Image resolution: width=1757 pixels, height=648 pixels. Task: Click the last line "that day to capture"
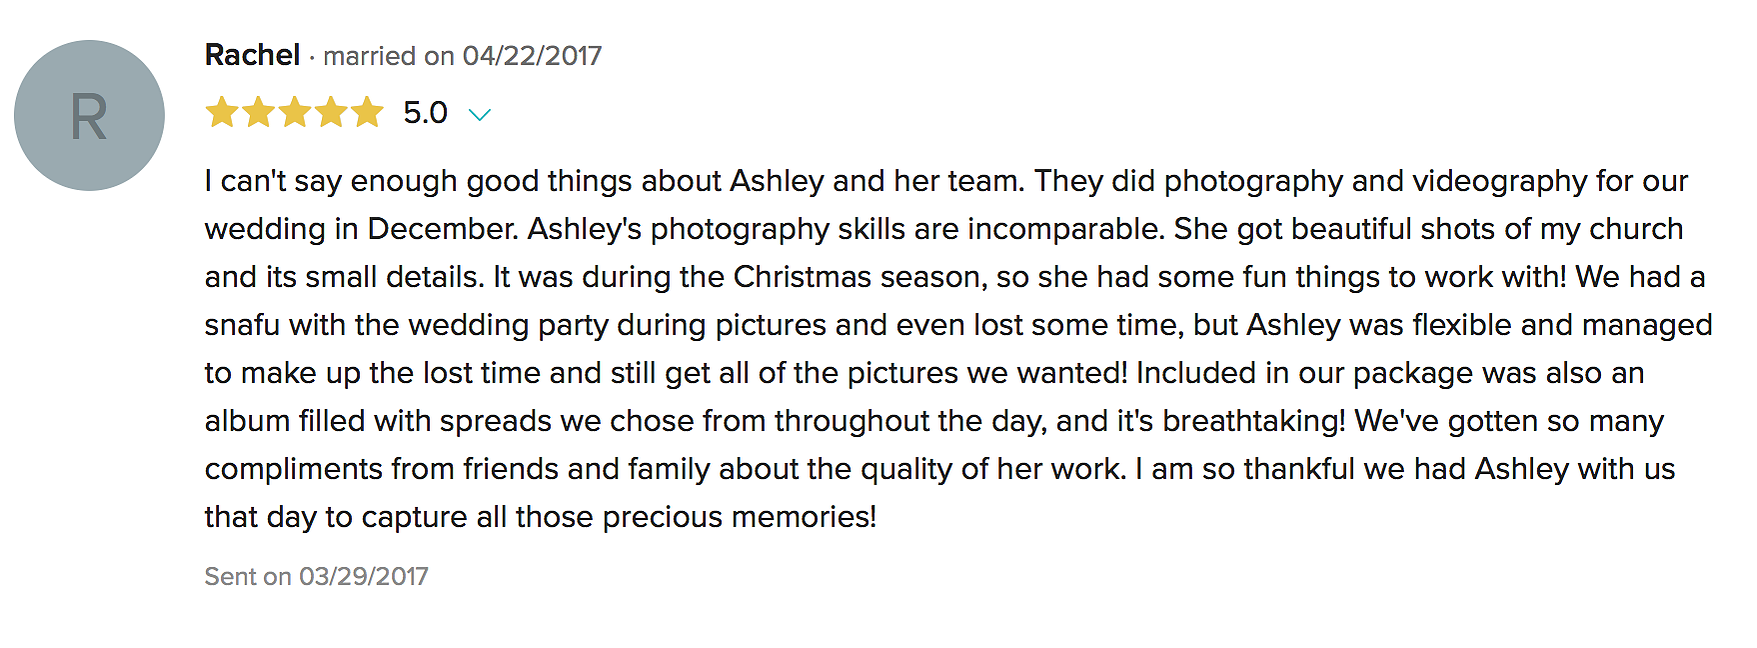click(540, 518)
